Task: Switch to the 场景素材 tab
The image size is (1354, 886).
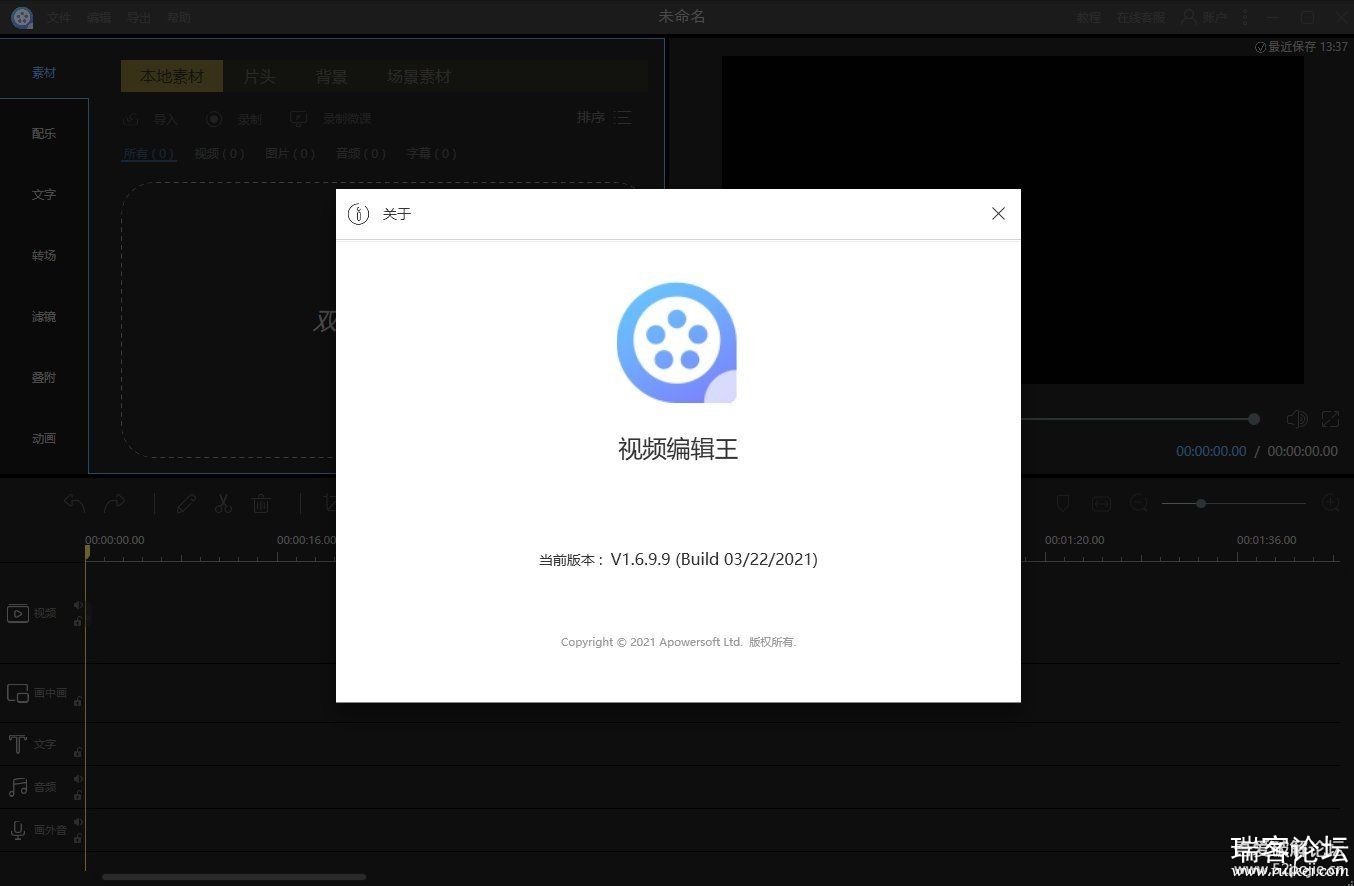Action: pos(419,76)
